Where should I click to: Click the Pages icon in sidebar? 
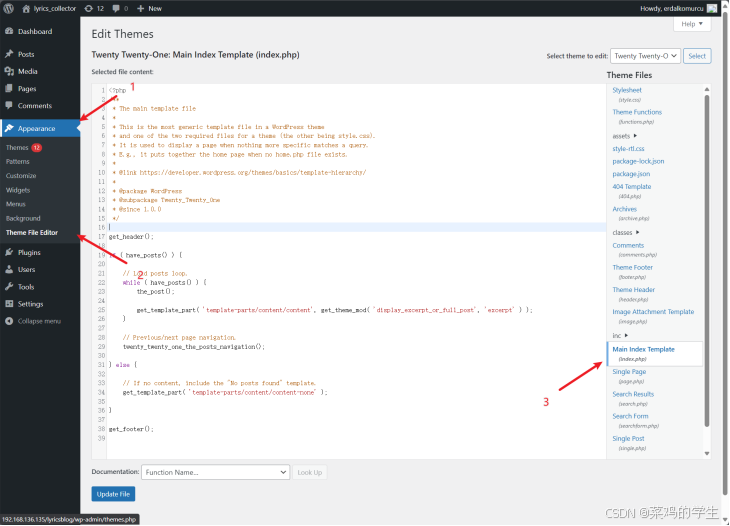click(9, 88)
